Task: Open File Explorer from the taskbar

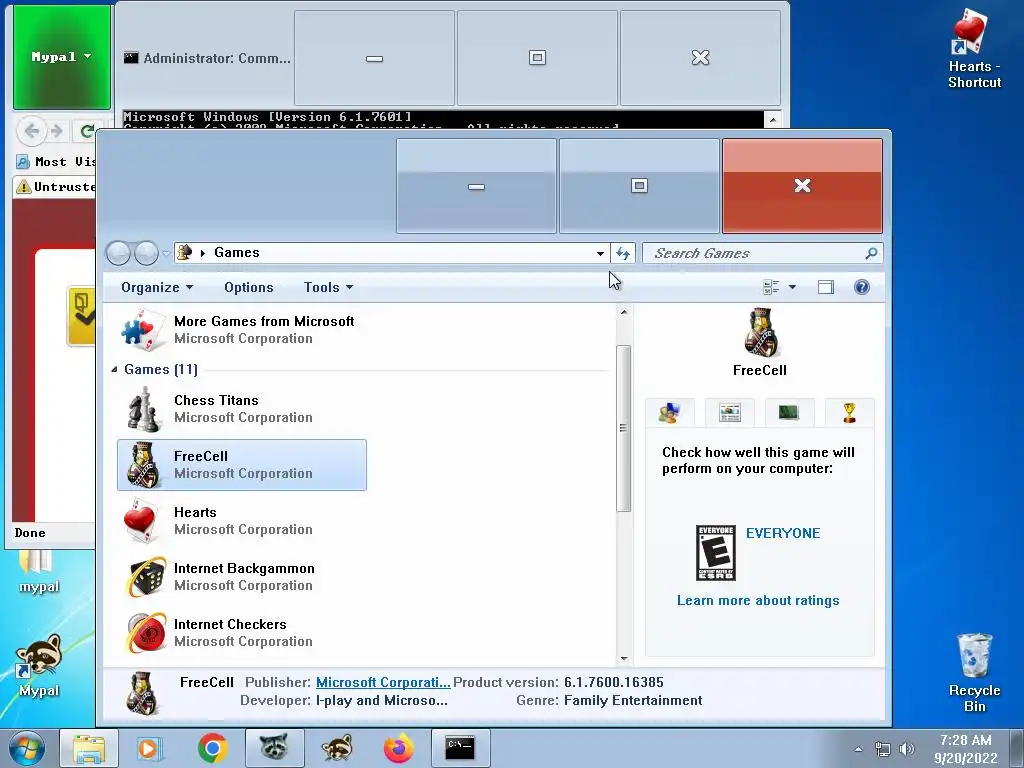Action: tap(89, 748)
